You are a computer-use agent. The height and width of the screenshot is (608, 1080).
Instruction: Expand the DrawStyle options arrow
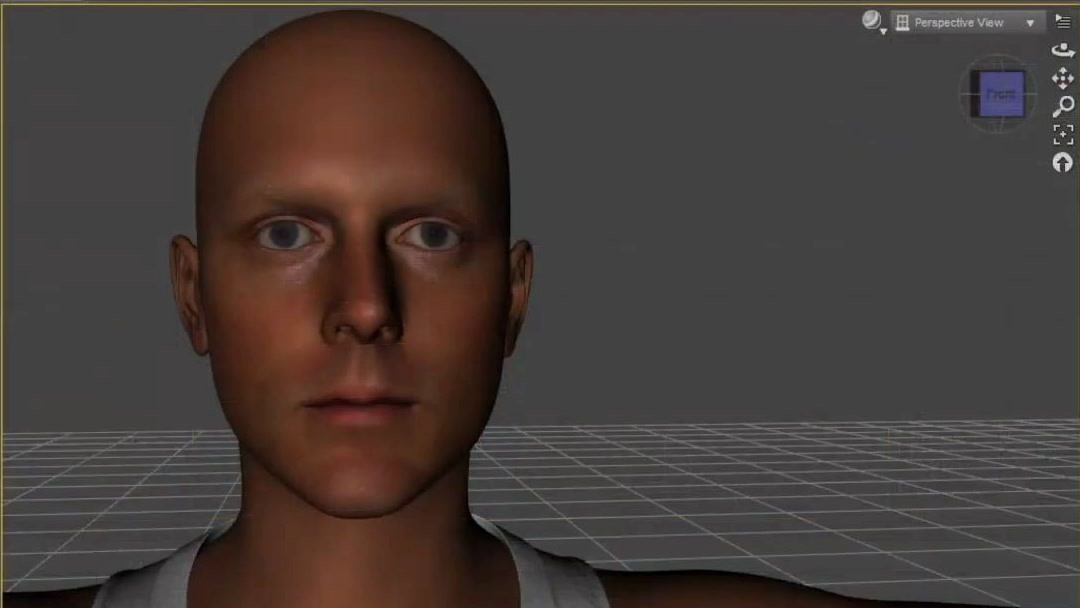883,30
